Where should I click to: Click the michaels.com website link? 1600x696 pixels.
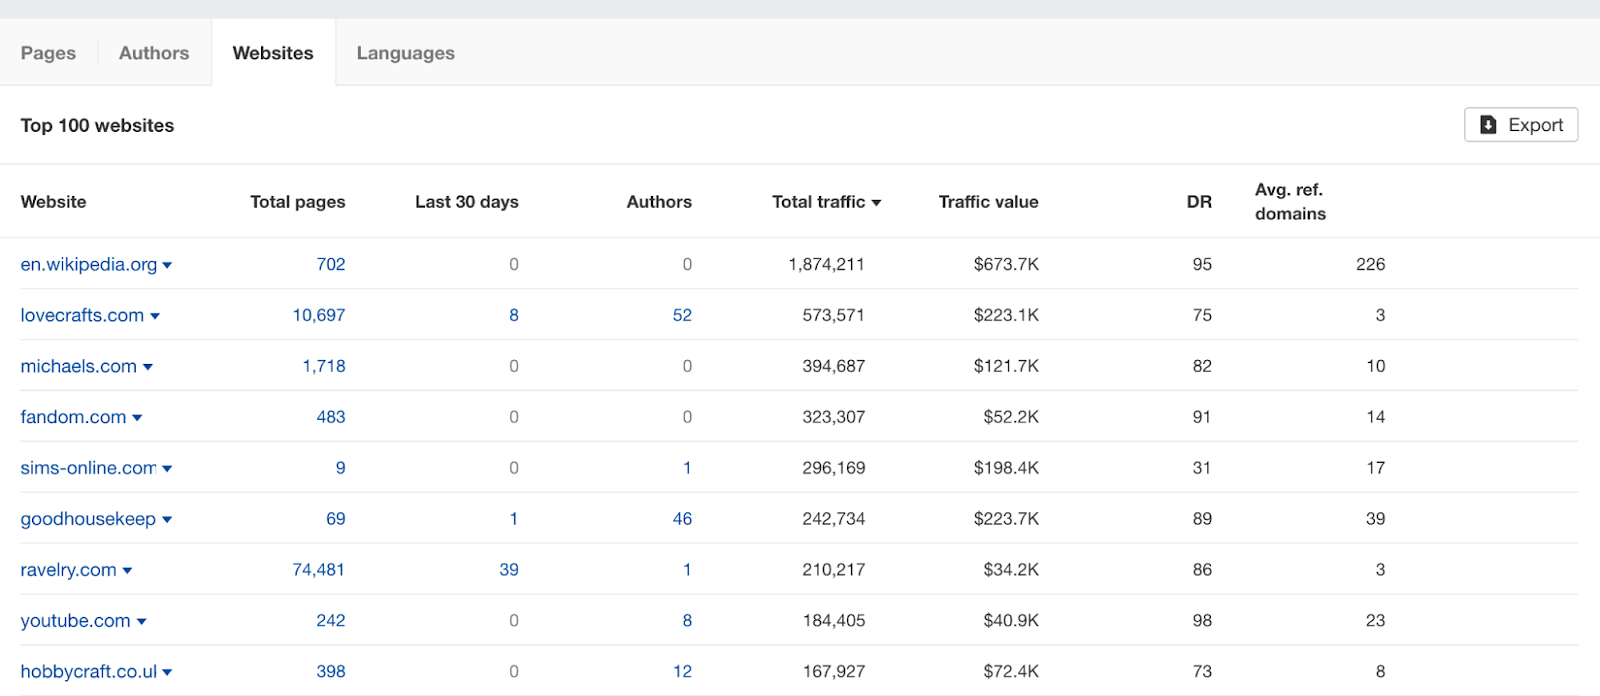(x=79, y=366)
